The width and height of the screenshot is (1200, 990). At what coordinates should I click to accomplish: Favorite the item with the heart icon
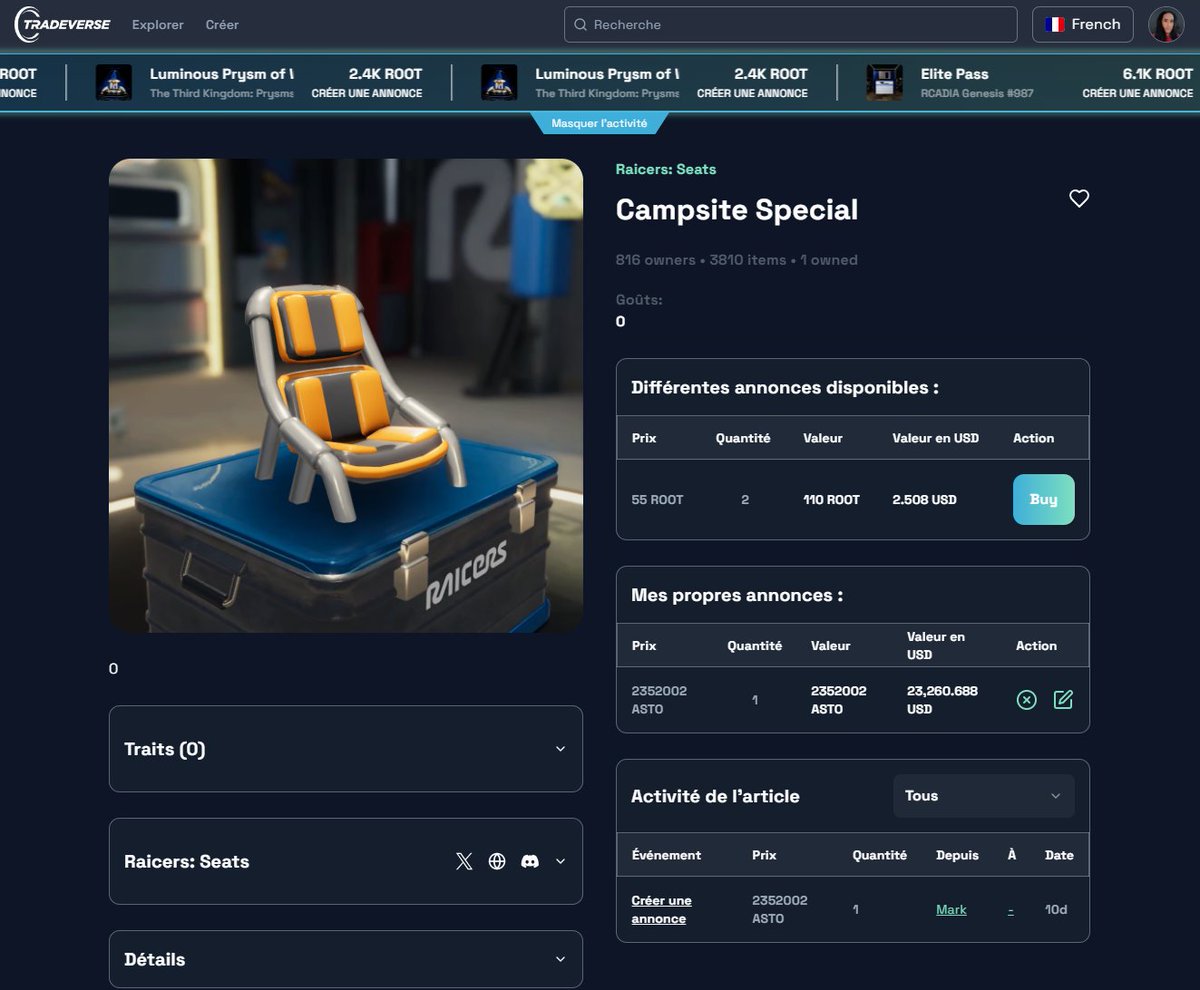[x=1079, y=198]
